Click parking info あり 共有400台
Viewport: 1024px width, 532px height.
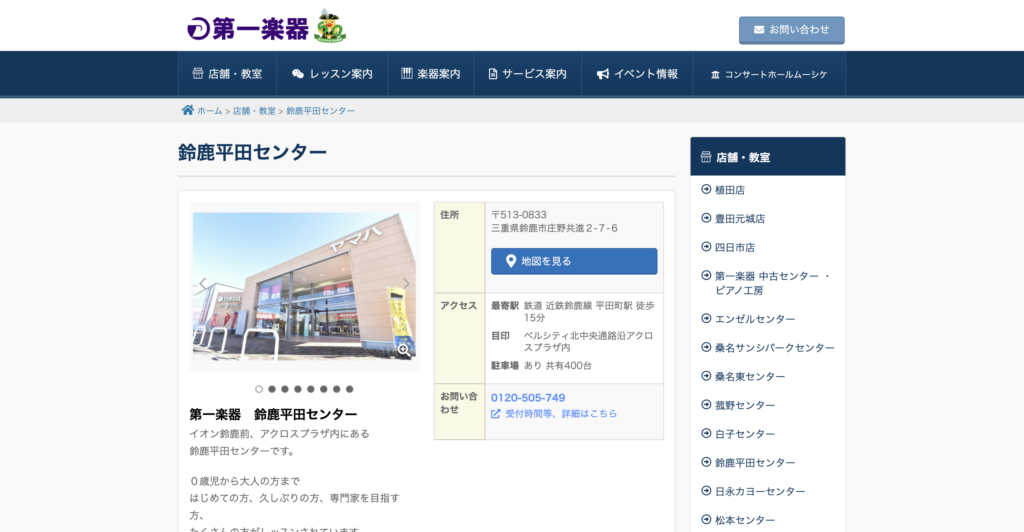tap(558, 366)
